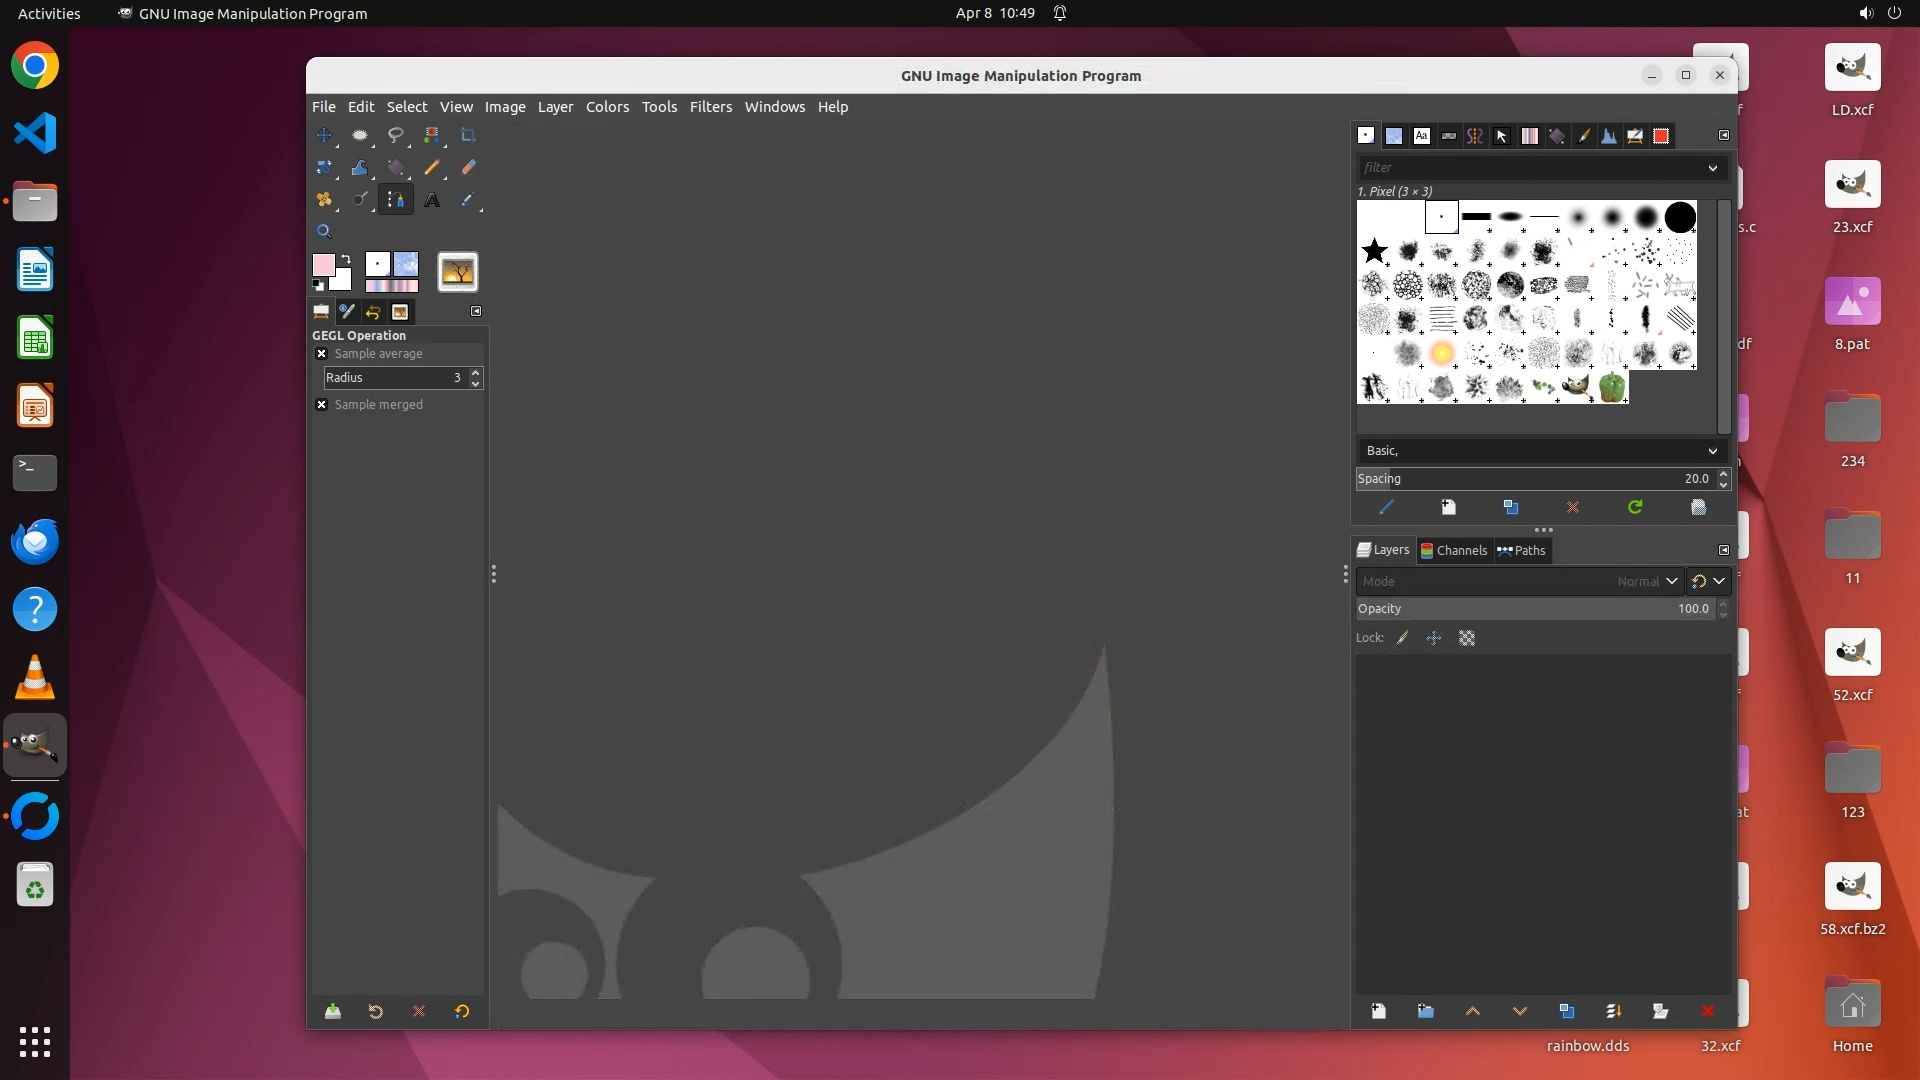Select the Heal tool
Image resolution: width=1920 pixels, height=1080 pixels.
tap(324, 199)
